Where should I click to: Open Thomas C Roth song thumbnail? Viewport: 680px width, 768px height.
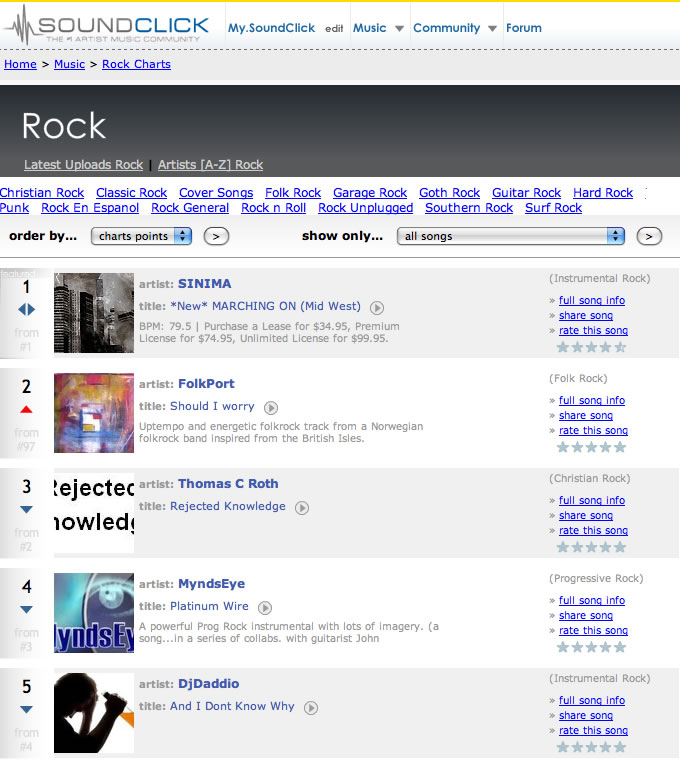tap(94, 513)
